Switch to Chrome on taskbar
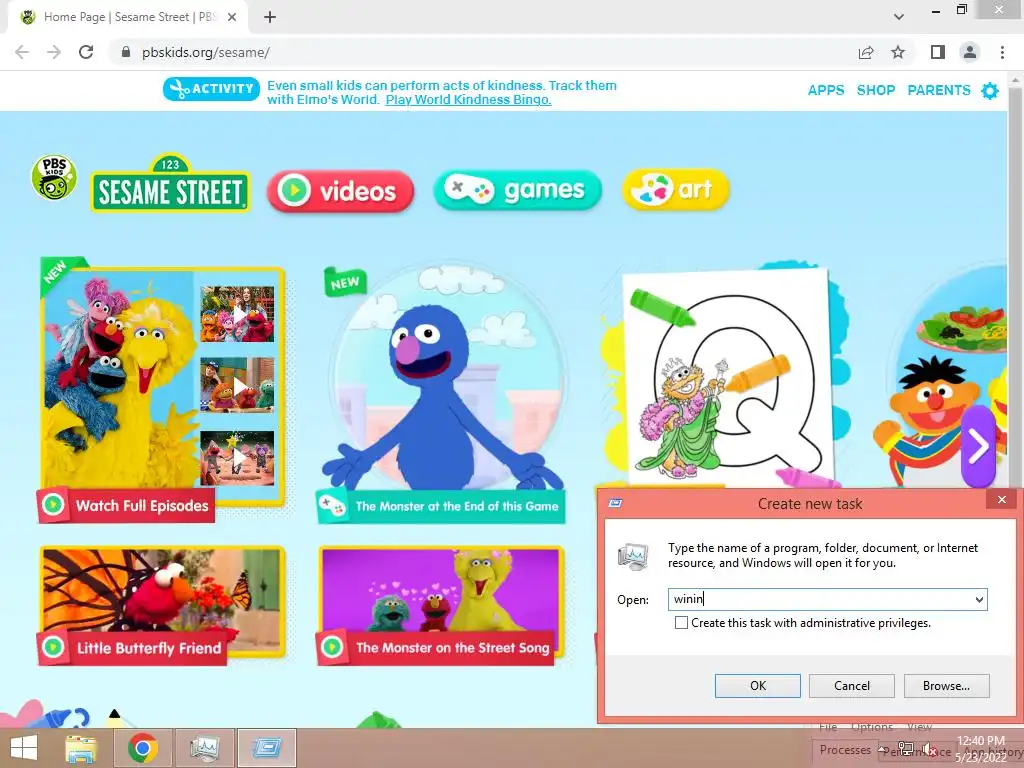 tap(142, 748)
